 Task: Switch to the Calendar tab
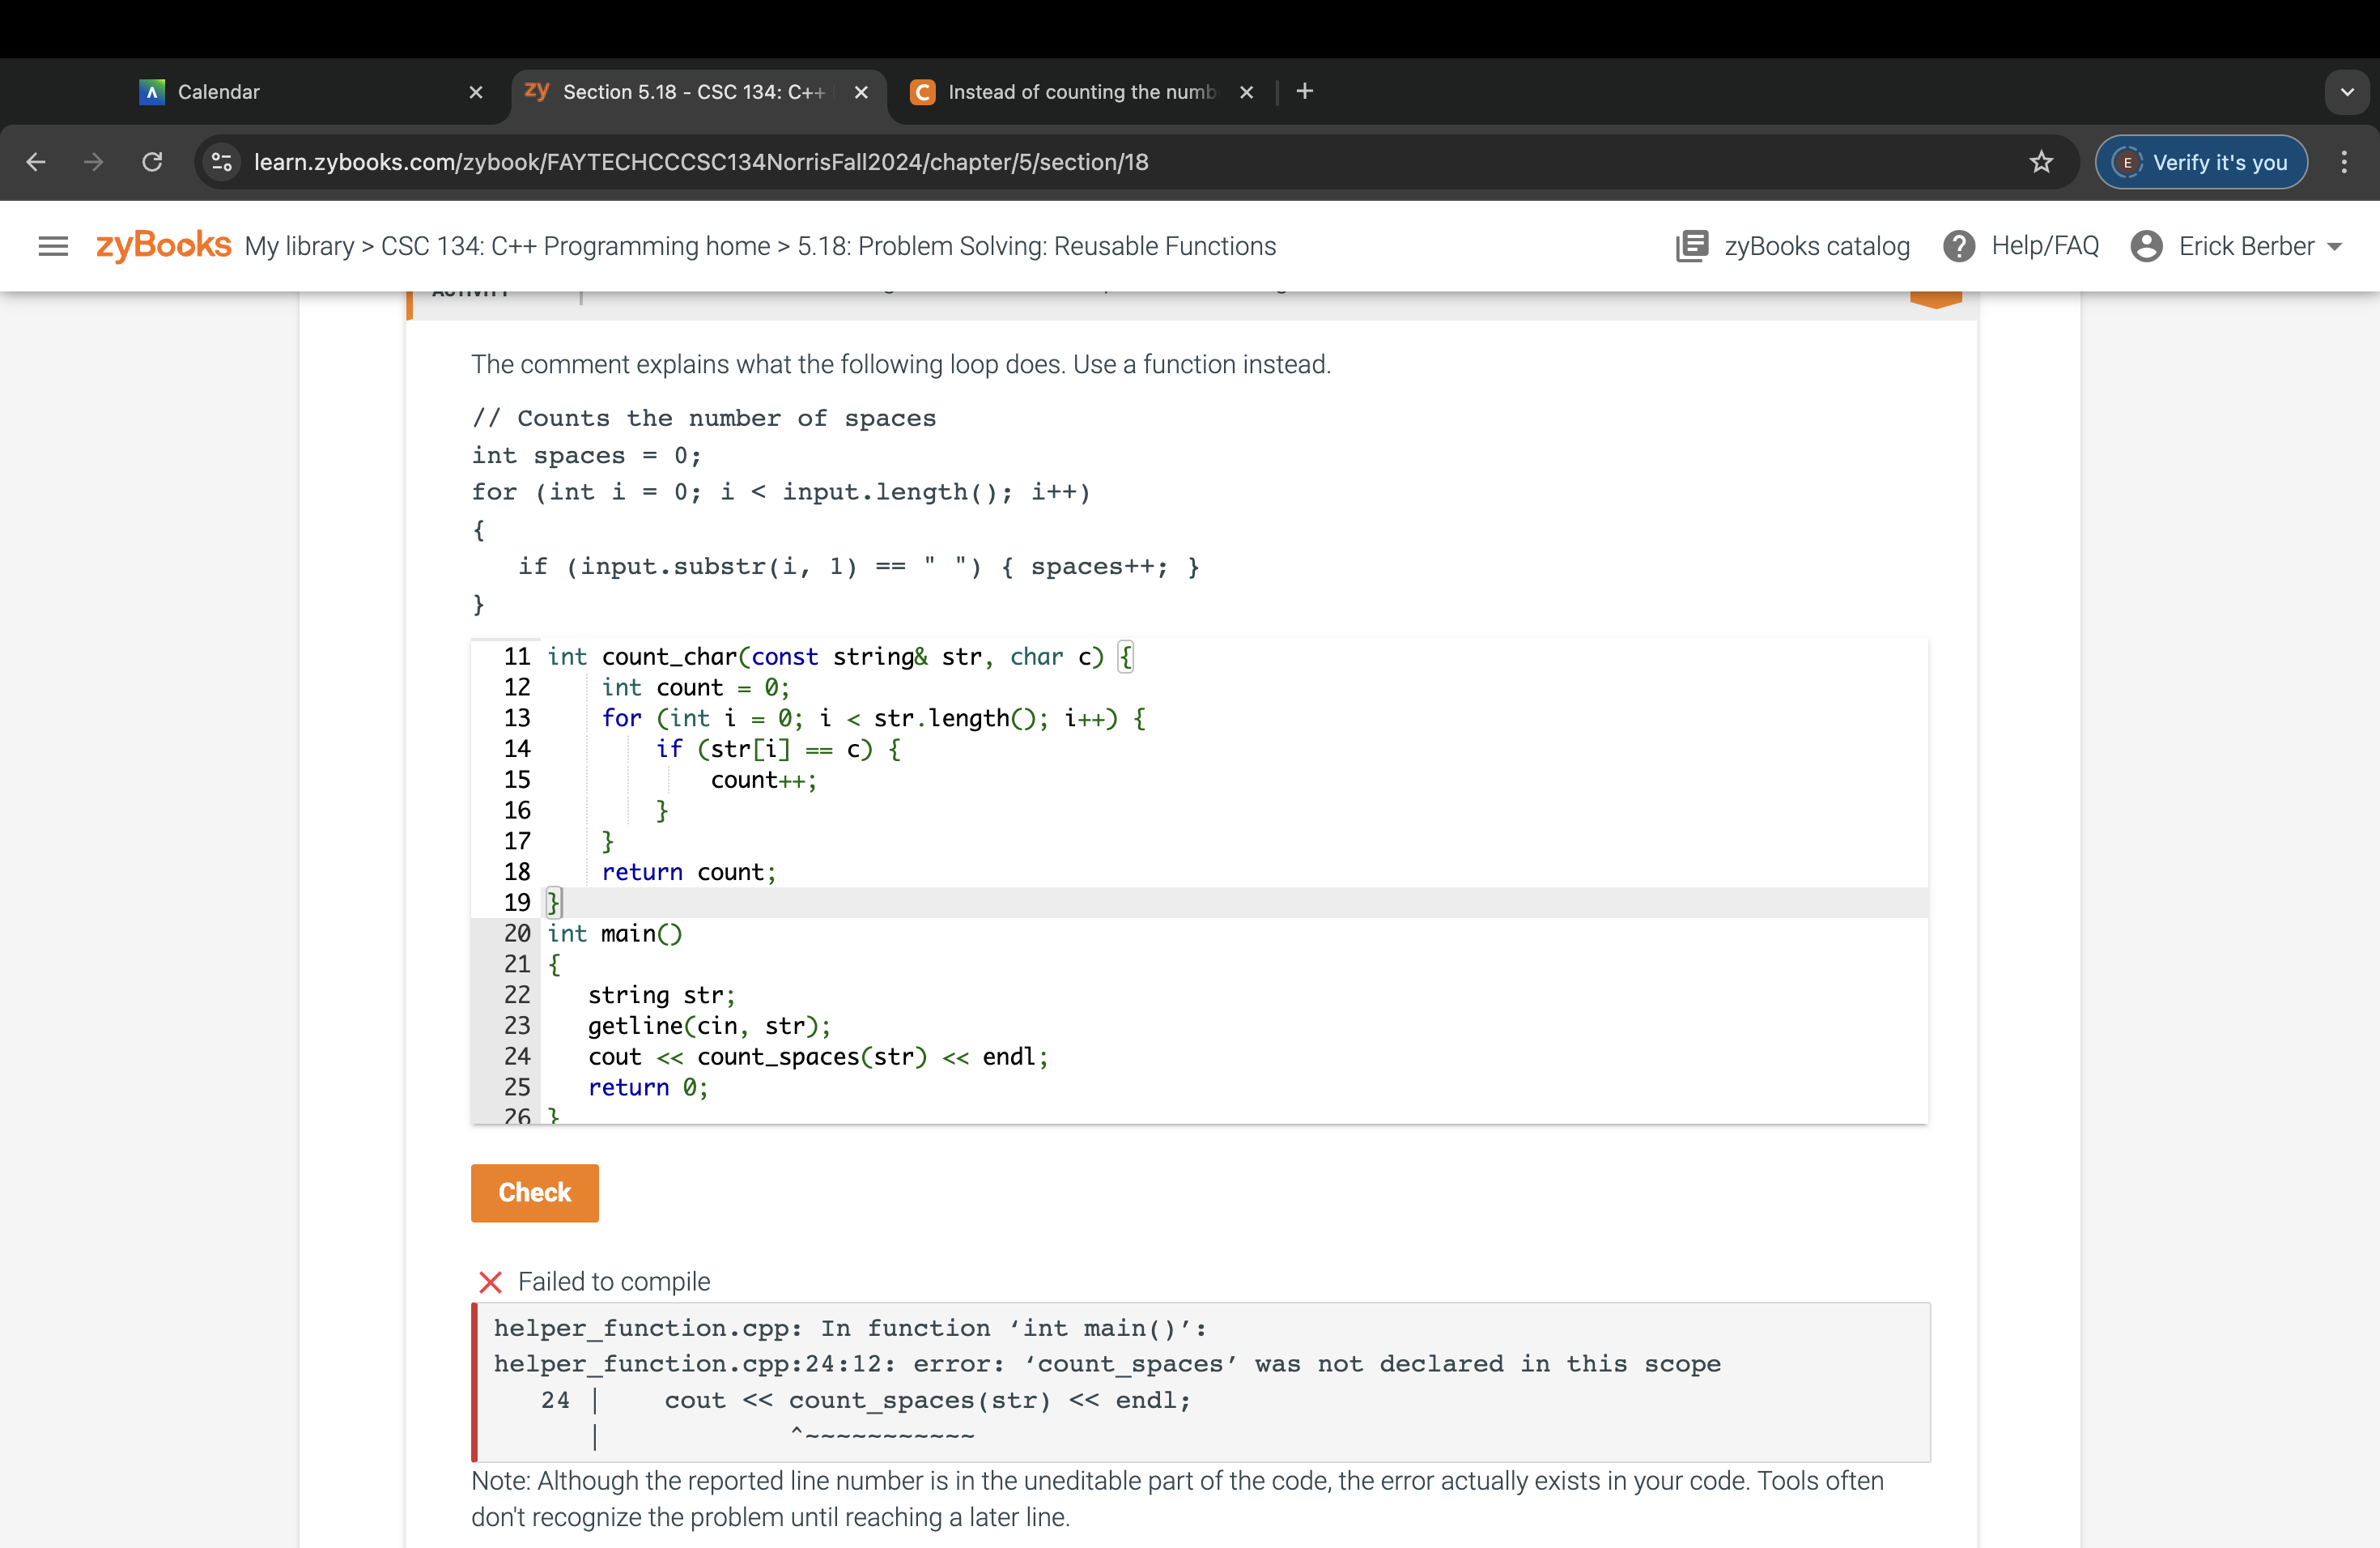pos(220,92)
